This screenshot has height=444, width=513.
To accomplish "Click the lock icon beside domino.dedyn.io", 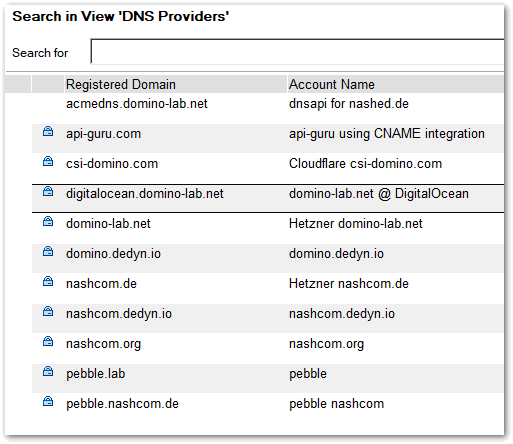I will point(48,251).
